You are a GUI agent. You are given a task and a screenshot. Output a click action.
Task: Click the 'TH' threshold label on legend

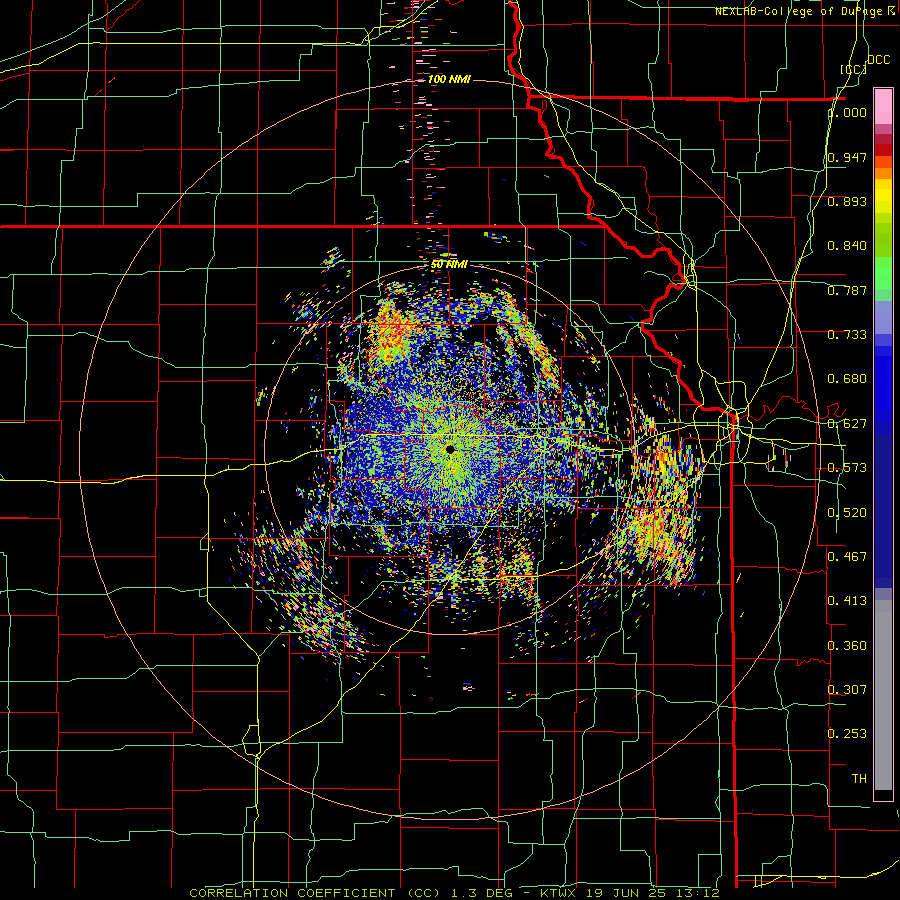click(859, 779)
